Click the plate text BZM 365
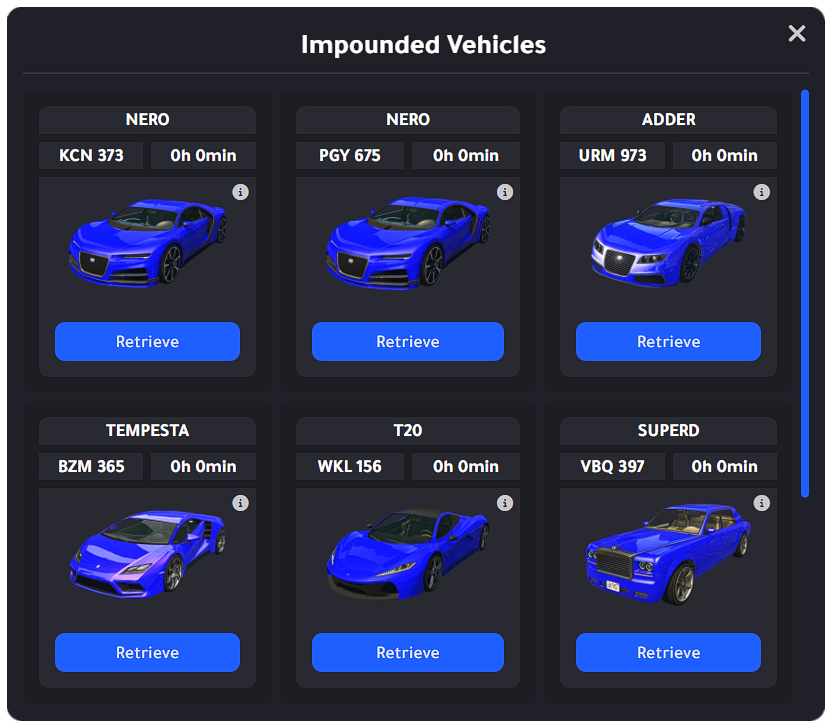Viewport: 832px width, 728px height. coord(91,466)
